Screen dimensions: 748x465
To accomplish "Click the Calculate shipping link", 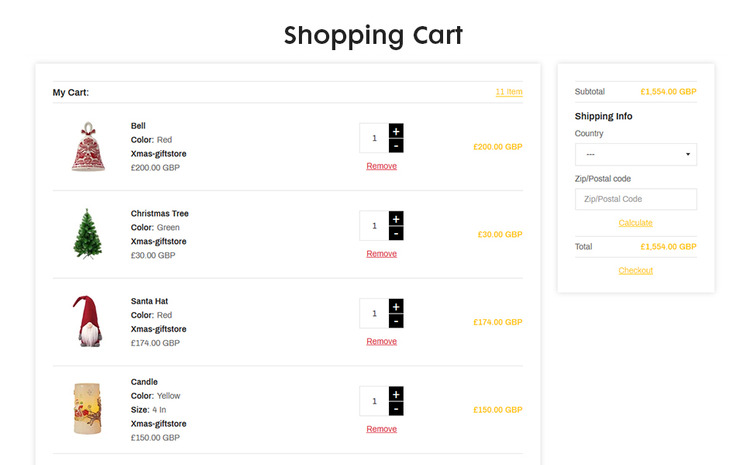I will [635, 223].
